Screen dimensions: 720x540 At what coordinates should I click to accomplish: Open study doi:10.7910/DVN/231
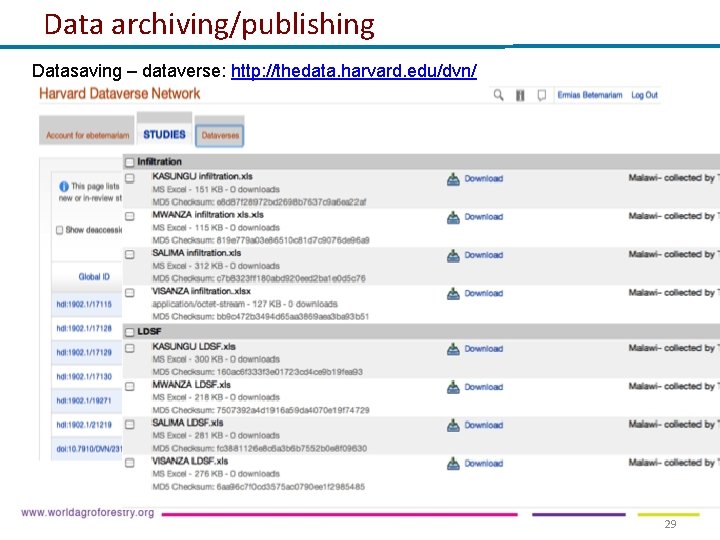click(89, 449)
